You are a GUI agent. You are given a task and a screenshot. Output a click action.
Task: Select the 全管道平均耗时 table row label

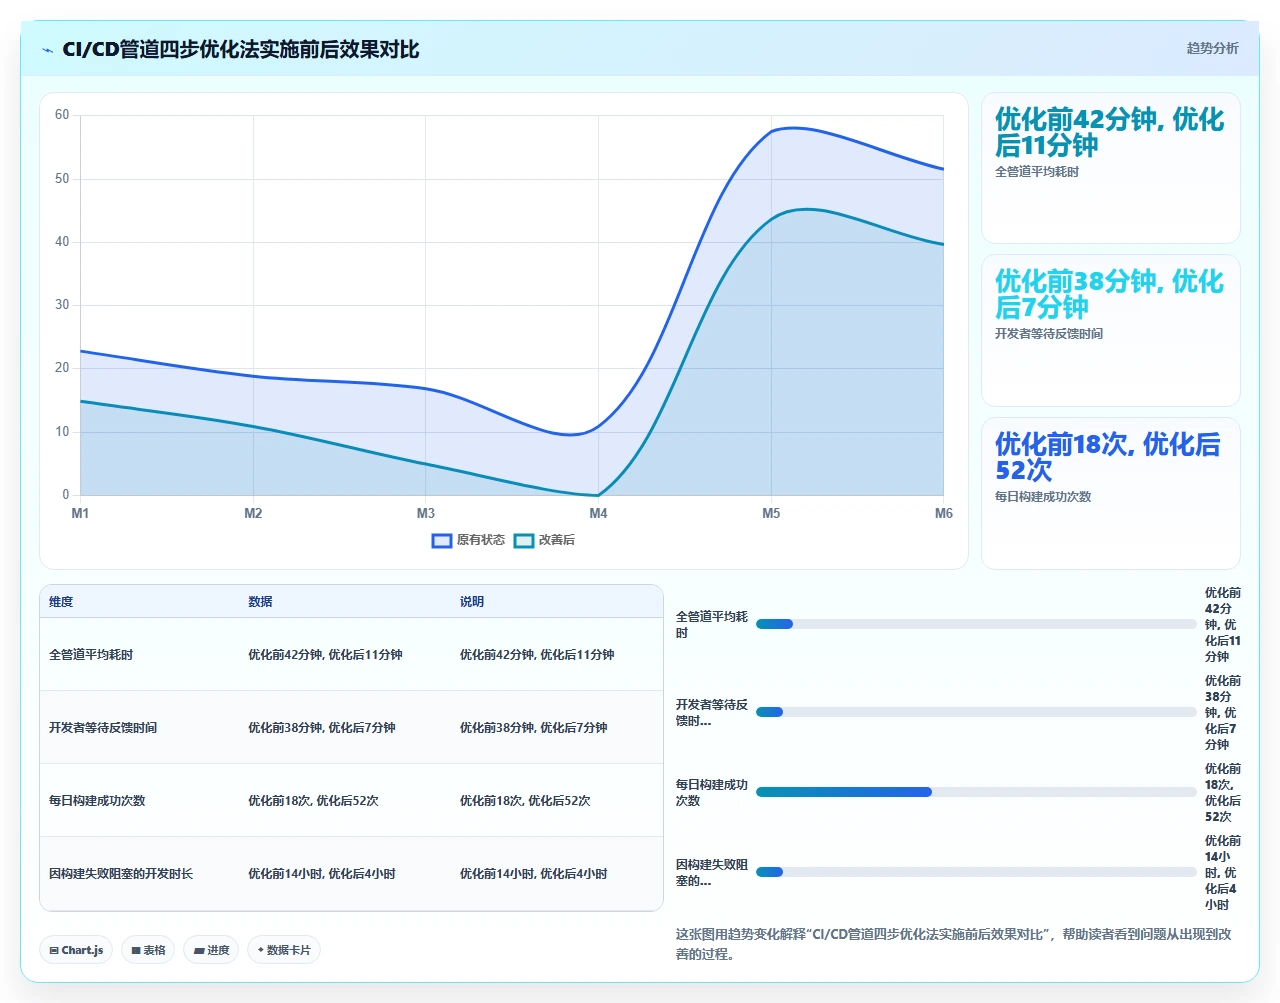(x=91, y=655)
